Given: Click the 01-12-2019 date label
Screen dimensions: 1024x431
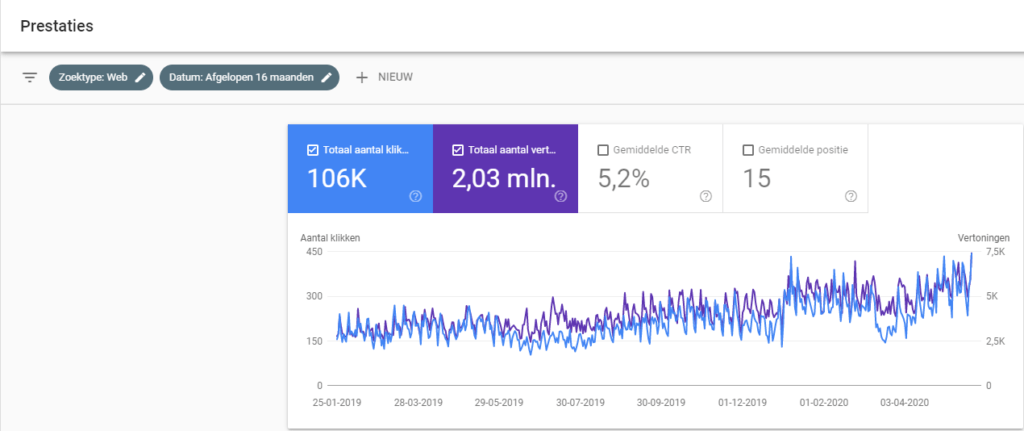Looking at the screenshot, I should point(743,402).
